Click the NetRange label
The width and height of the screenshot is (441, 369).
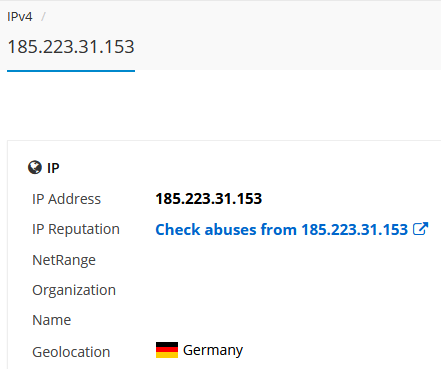[x=64, y=260]
